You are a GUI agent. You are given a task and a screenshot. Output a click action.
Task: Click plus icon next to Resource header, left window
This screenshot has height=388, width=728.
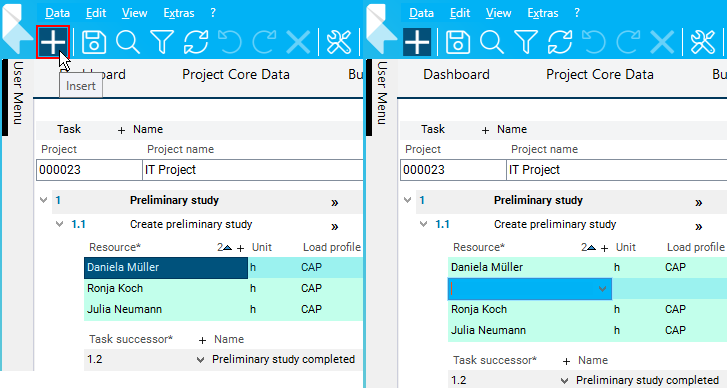click(240, 249)
